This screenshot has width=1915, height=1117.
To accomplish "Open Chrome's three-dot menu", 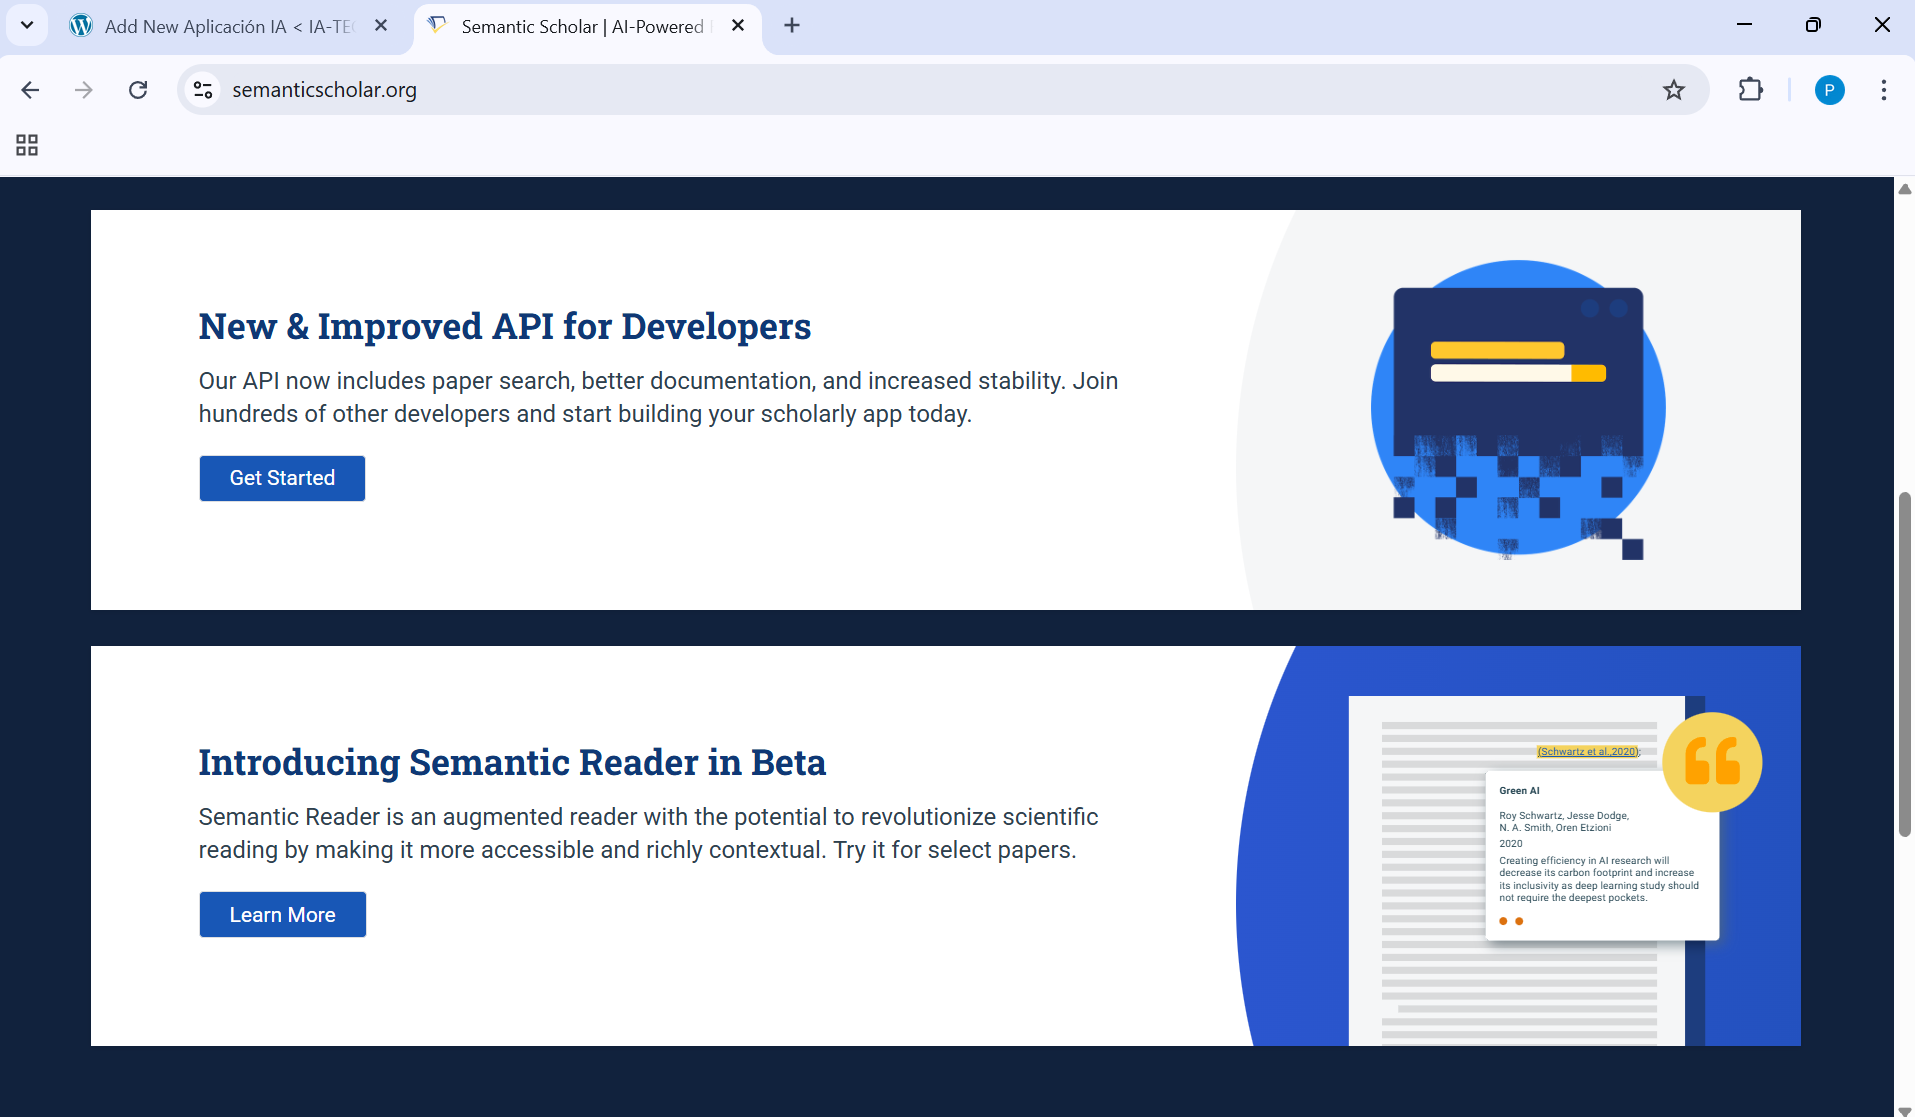I will pos(1883,90).
